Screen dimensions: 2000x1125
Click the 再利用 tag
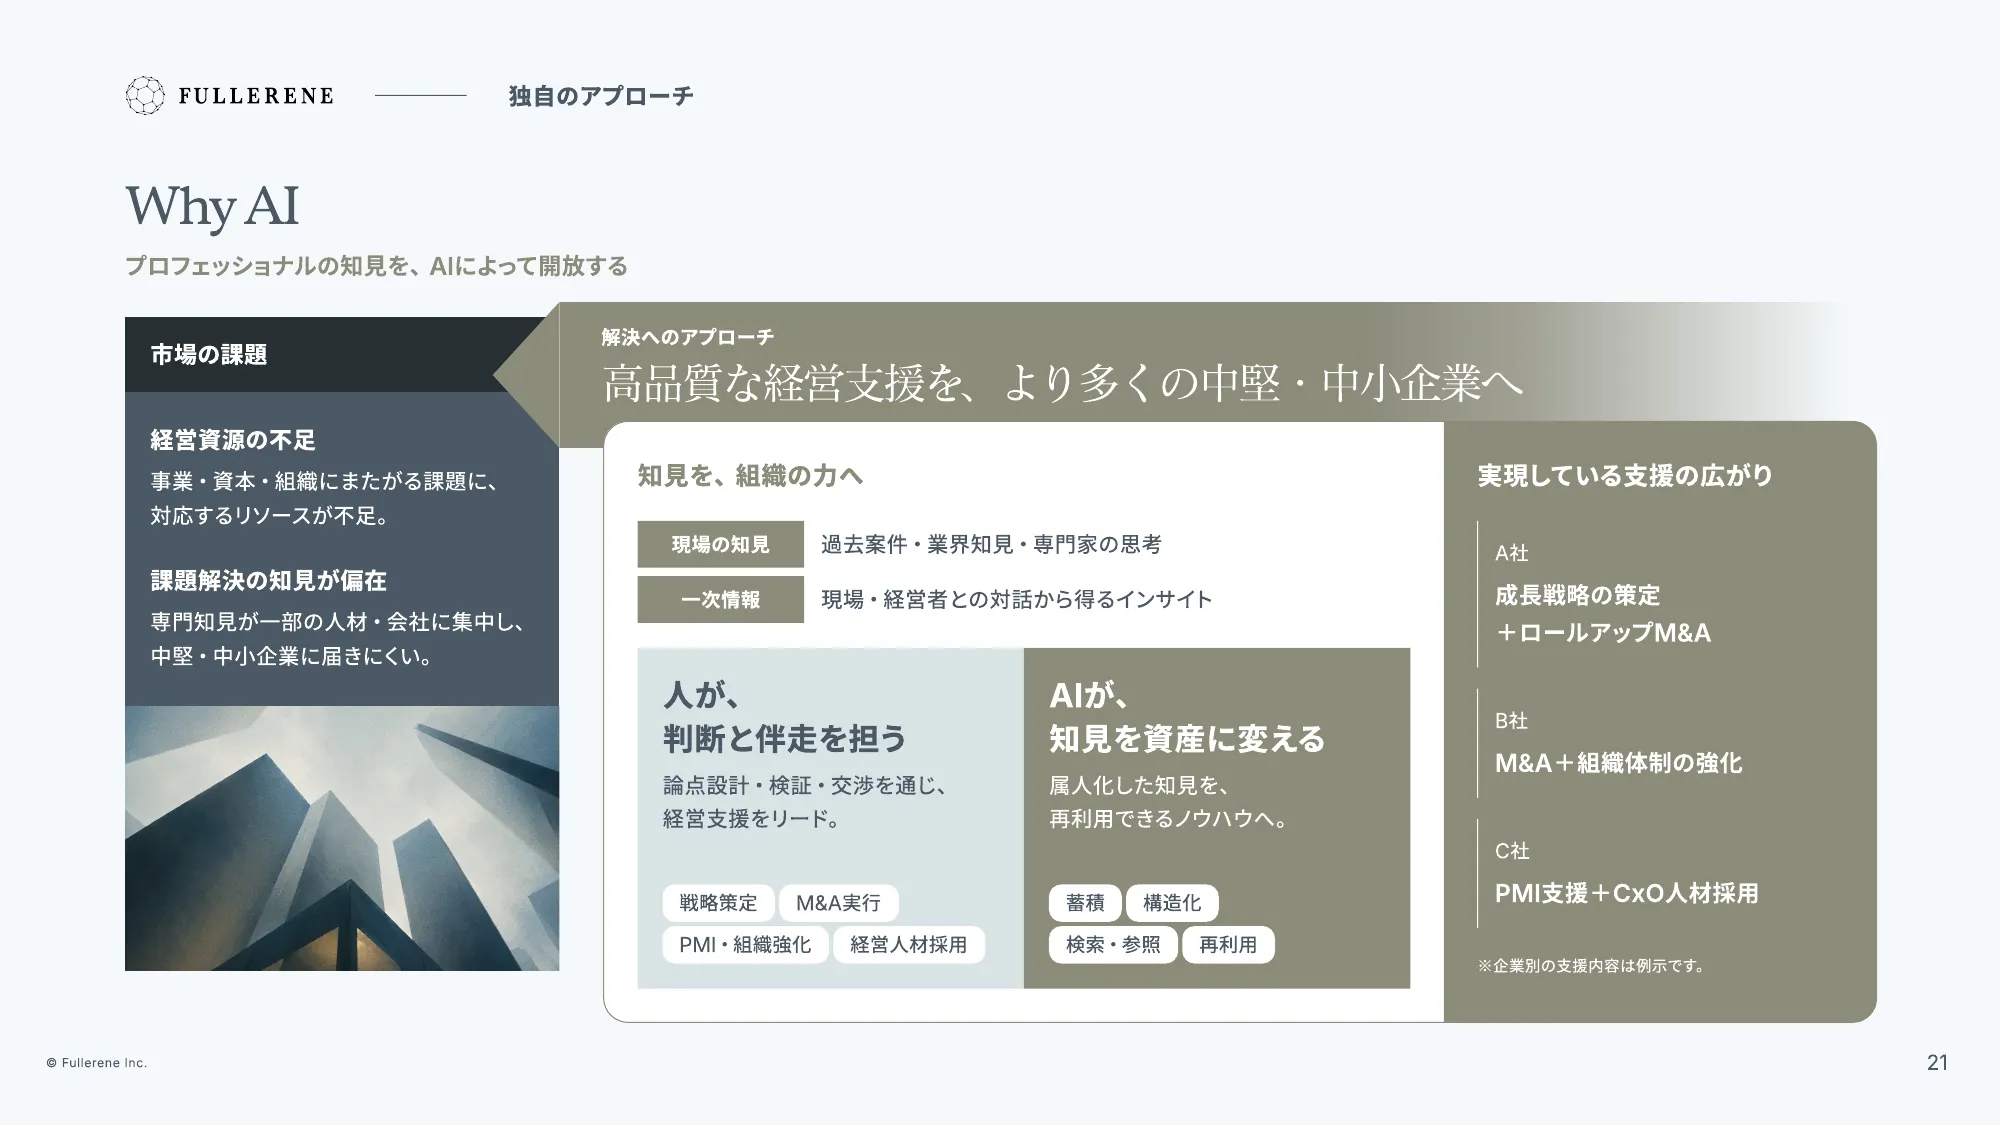(x=1228, y=945)
